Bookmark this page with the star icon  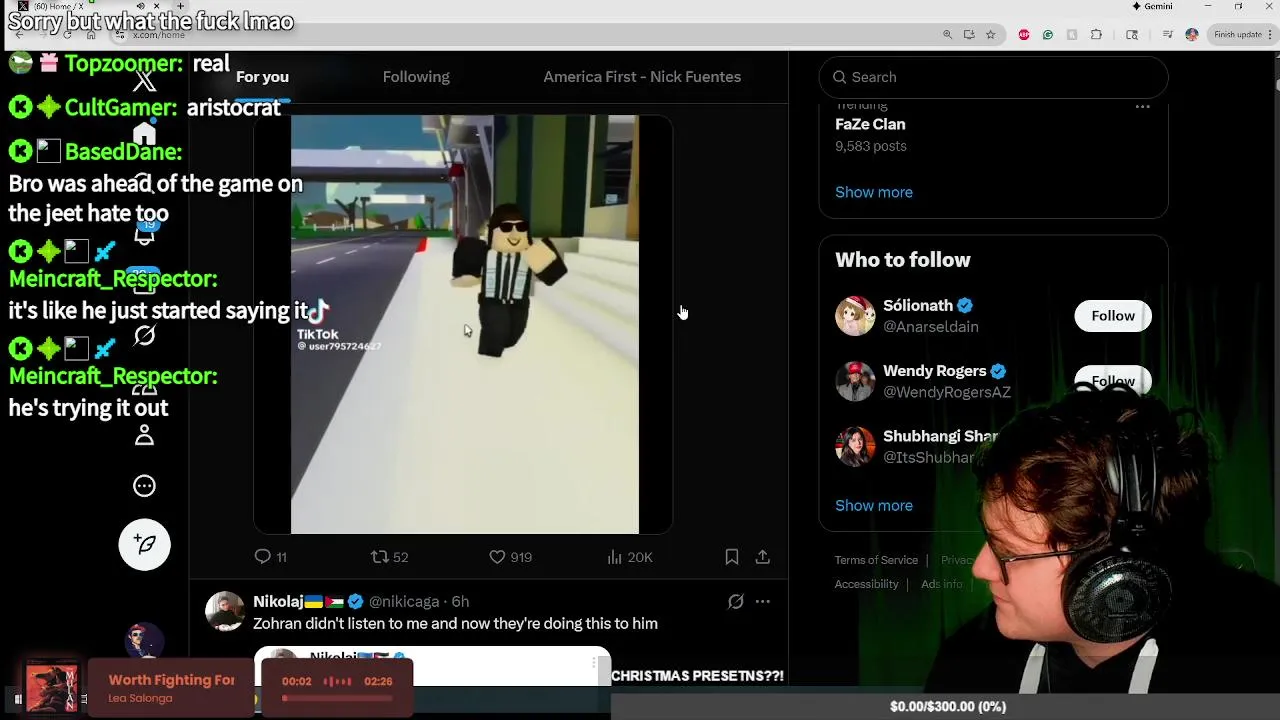pos(991,34)
